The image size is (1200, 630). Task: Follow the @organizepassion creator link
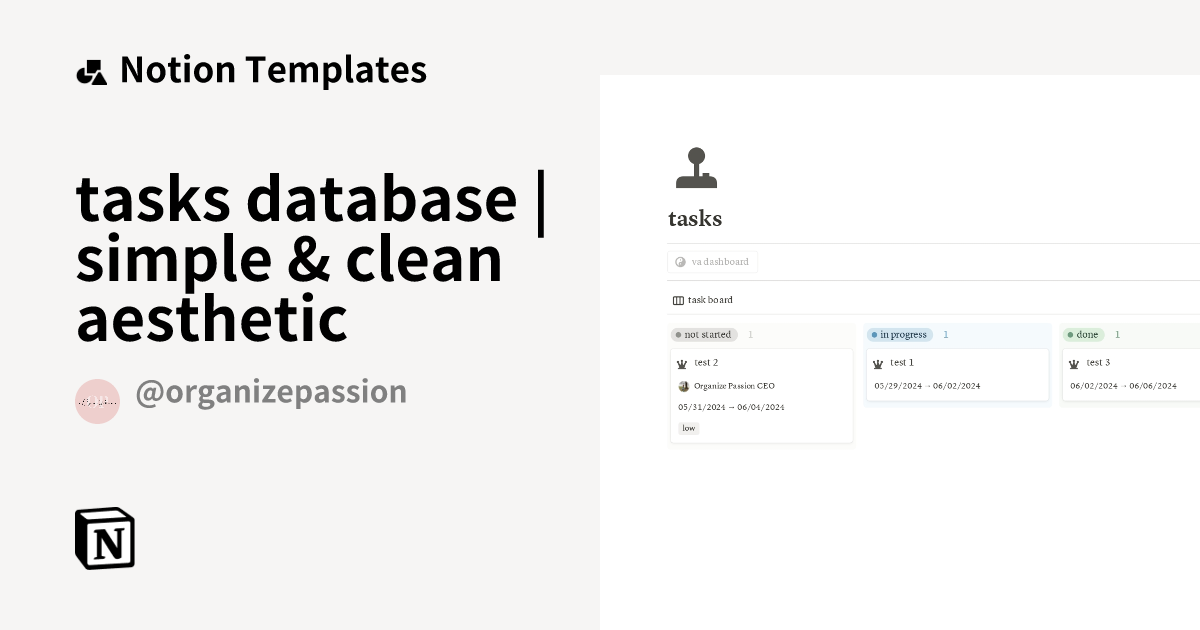point(272,391)
